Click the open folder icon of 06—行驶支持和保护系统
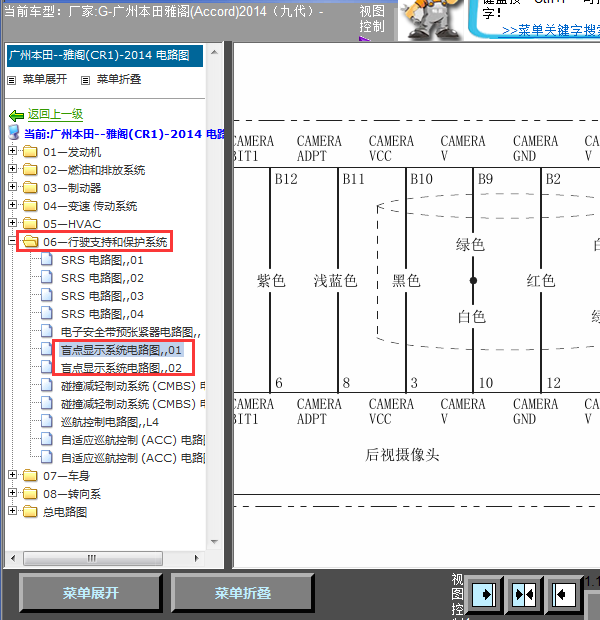The width and height of the screenshot is (600, 620). [30, 242]
